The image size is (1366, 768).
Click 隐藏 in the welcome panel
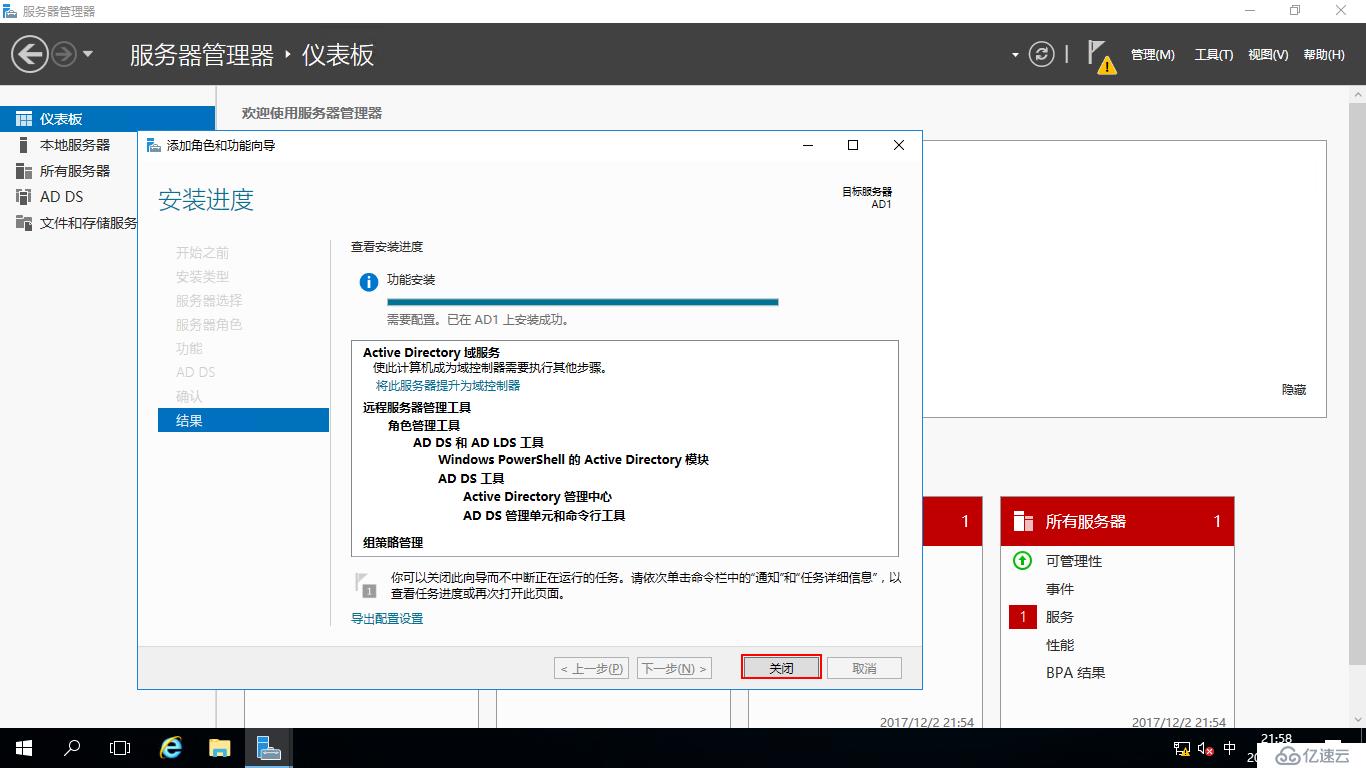tap(1294, 390)
